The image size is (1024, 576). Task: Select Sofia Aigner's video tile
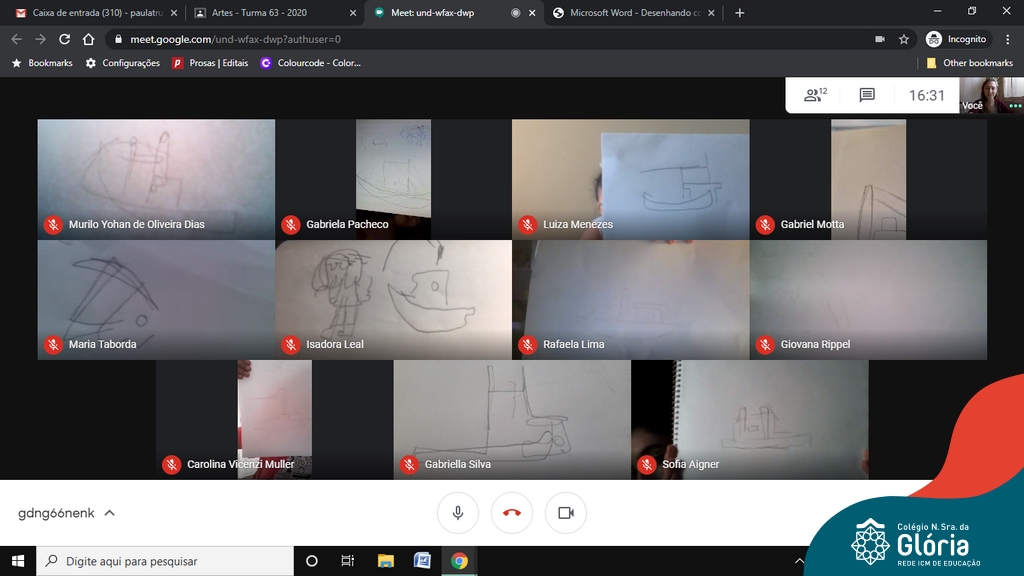750,420
